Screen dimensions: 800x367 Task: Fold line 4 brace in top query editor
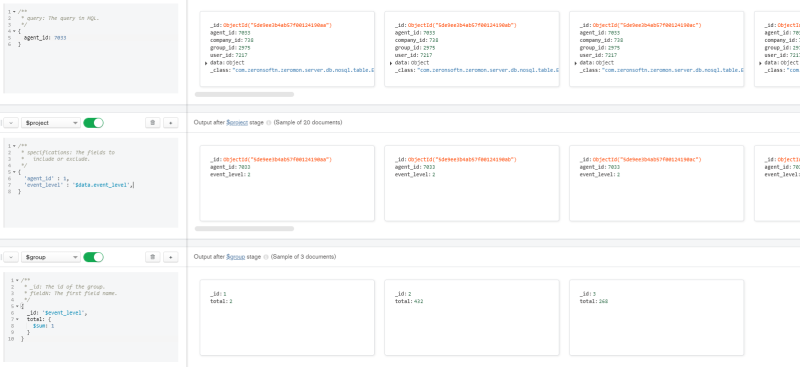point(14,31)
